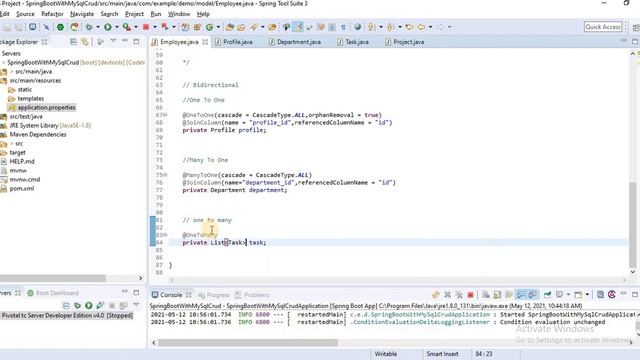Collapse the SpringBootWithMySqlCrud project node
The image size is (640, 360).
click(x=4, y=62)
